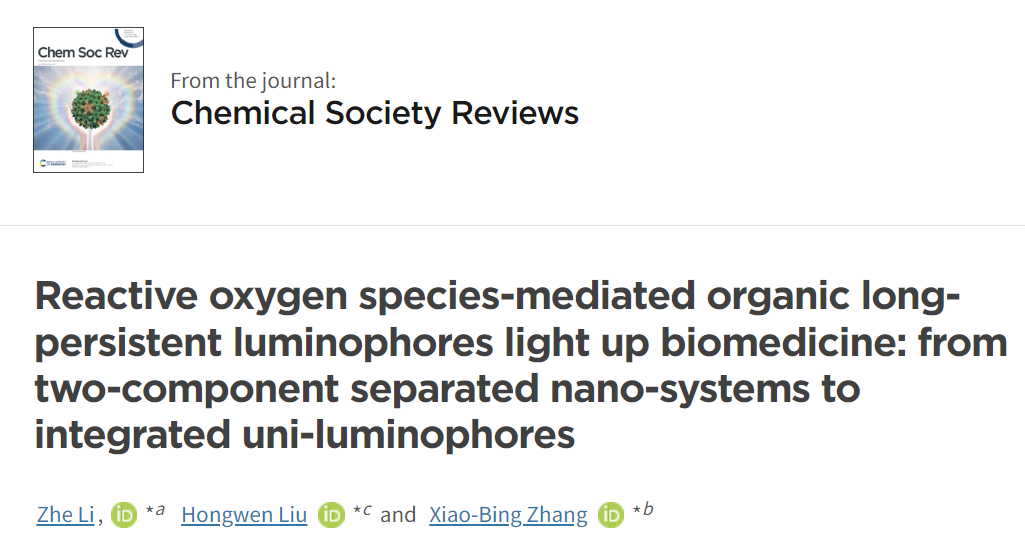
Task: Click the green sphere illustration on the cover
Action: point(90,108)
